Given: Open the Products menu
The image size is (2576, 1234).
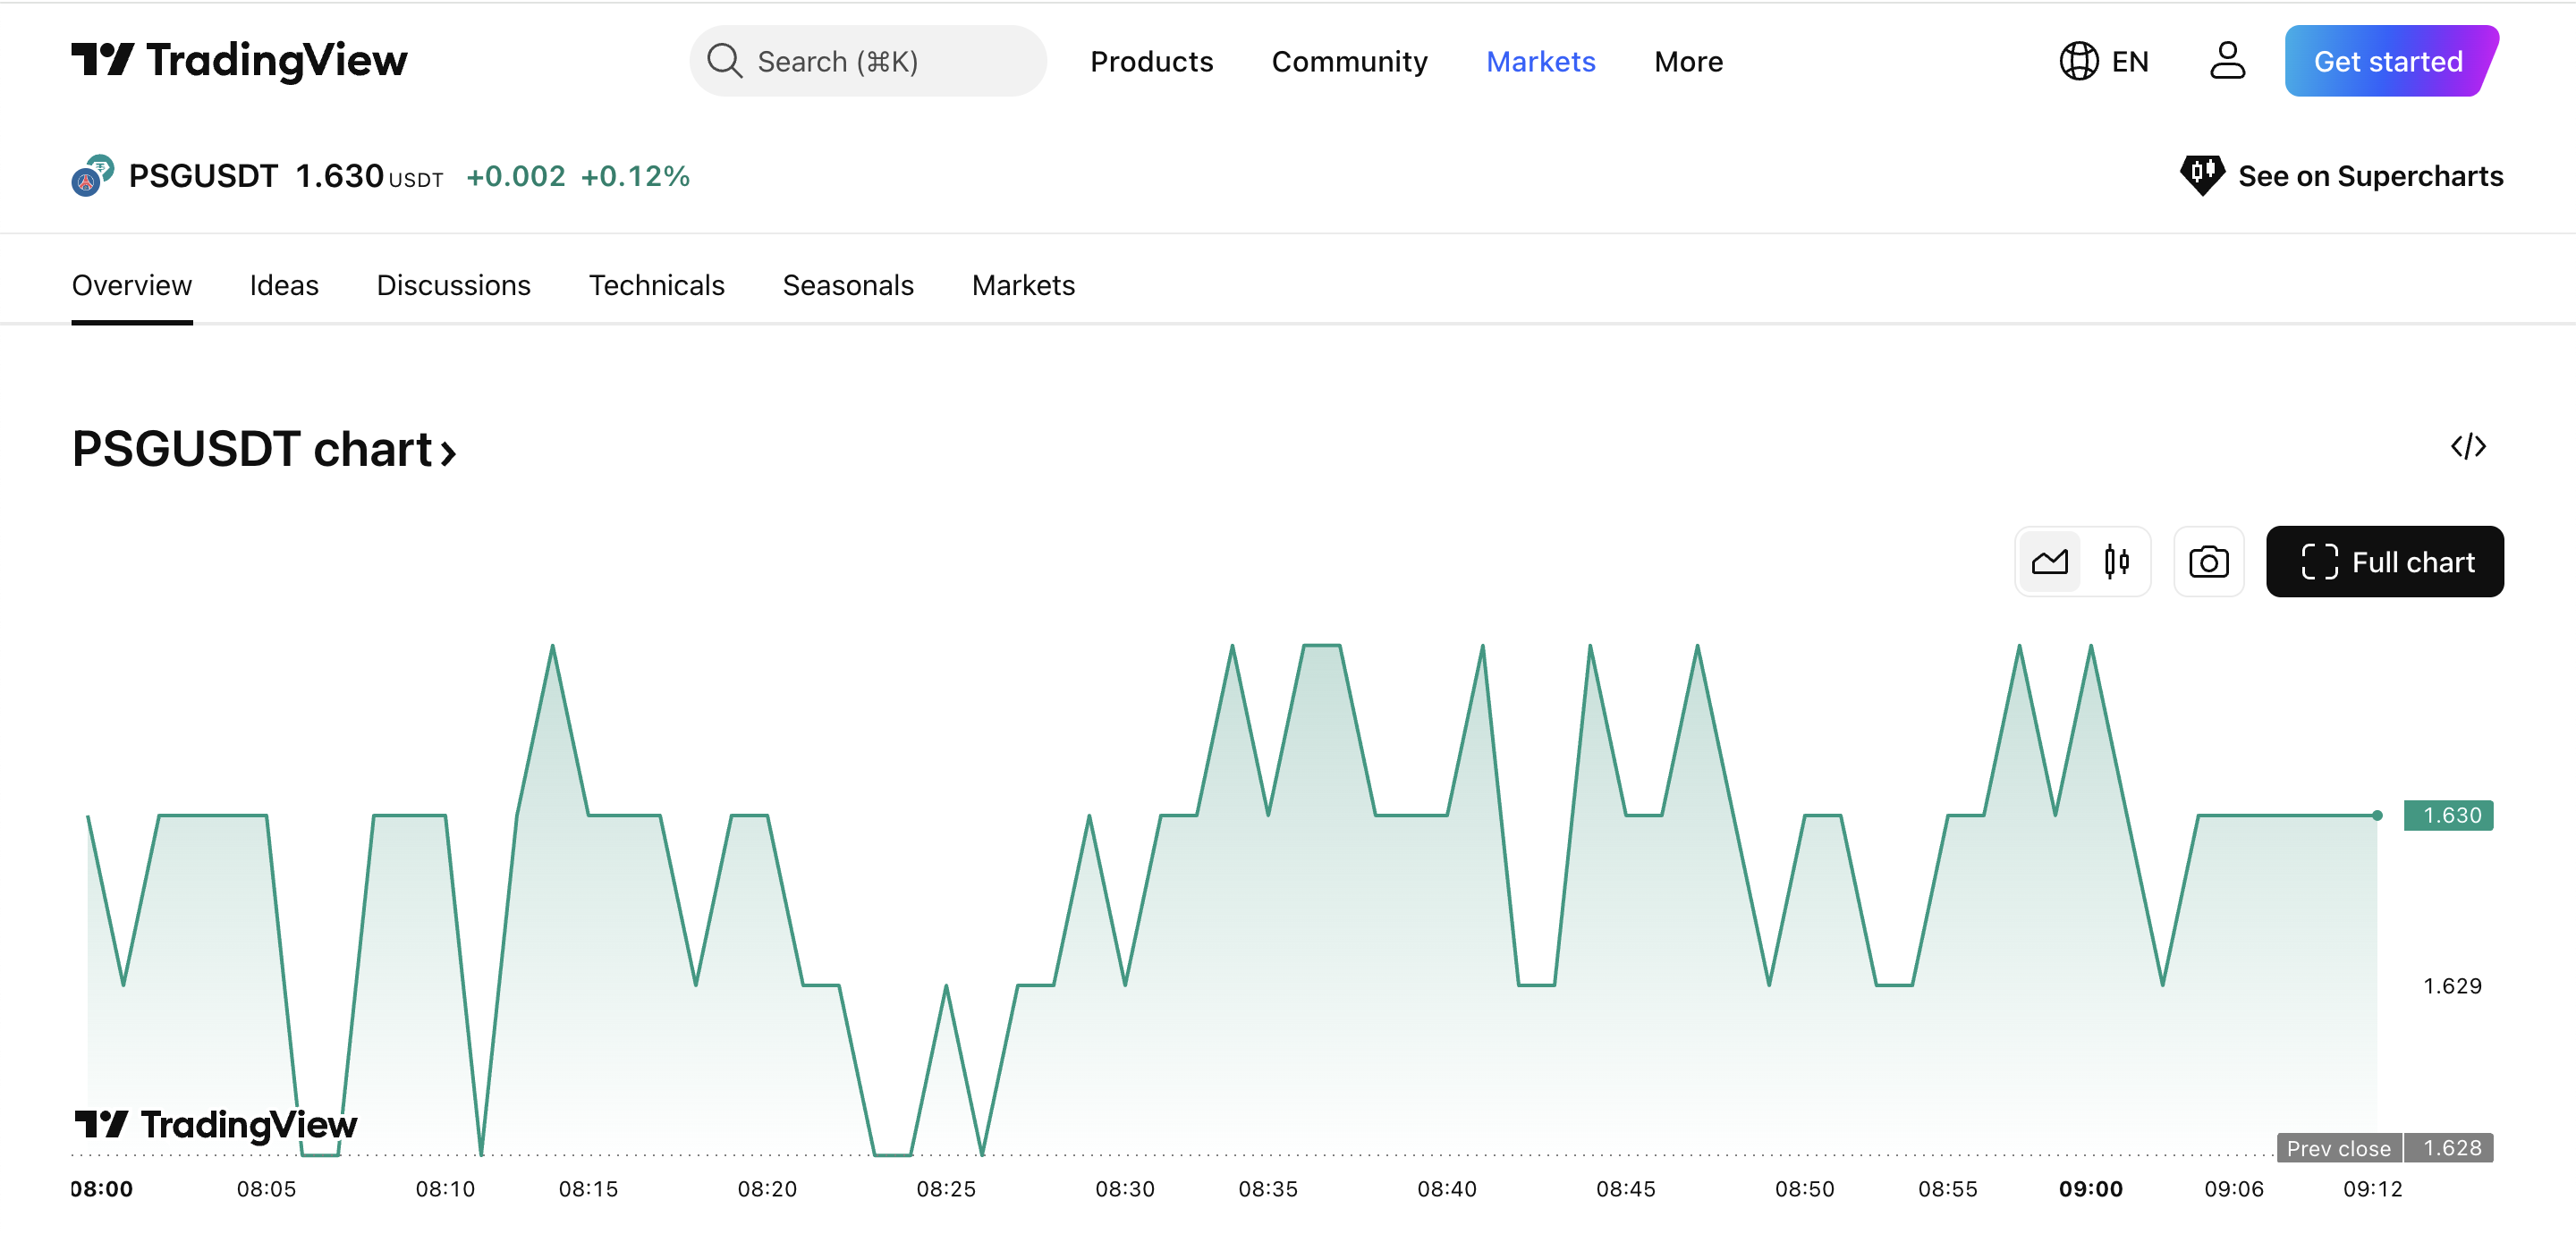Looking at the screenshot, I should pyautogui.click(x=1151, y=62).
